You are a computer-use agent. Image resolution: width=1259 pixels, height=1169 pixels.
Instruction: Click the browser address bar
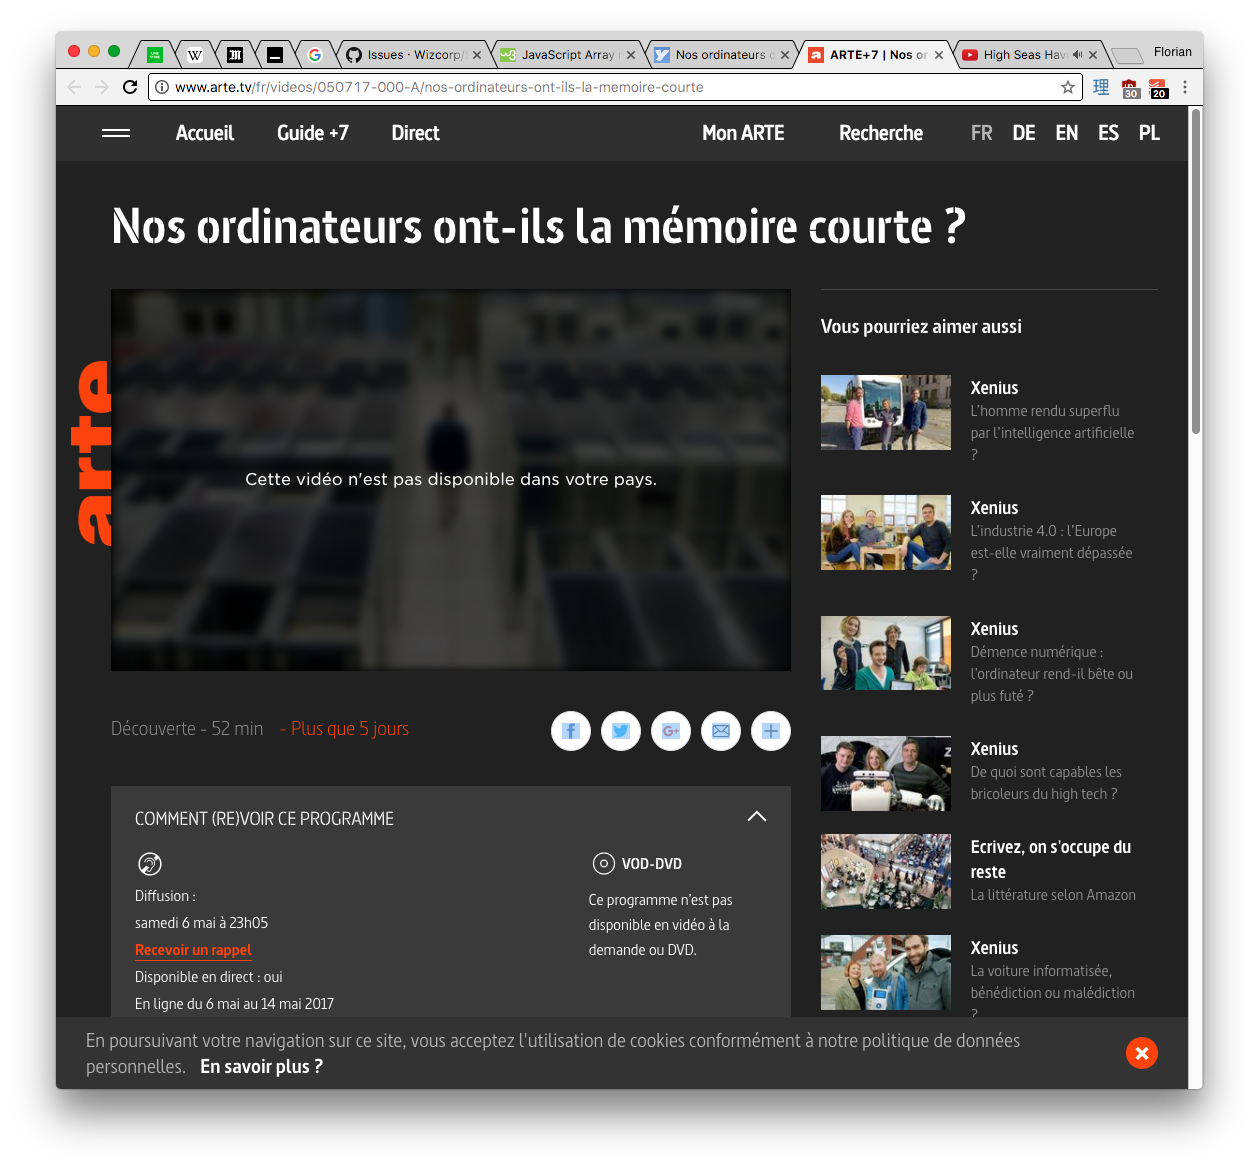[x=600, y=87]
